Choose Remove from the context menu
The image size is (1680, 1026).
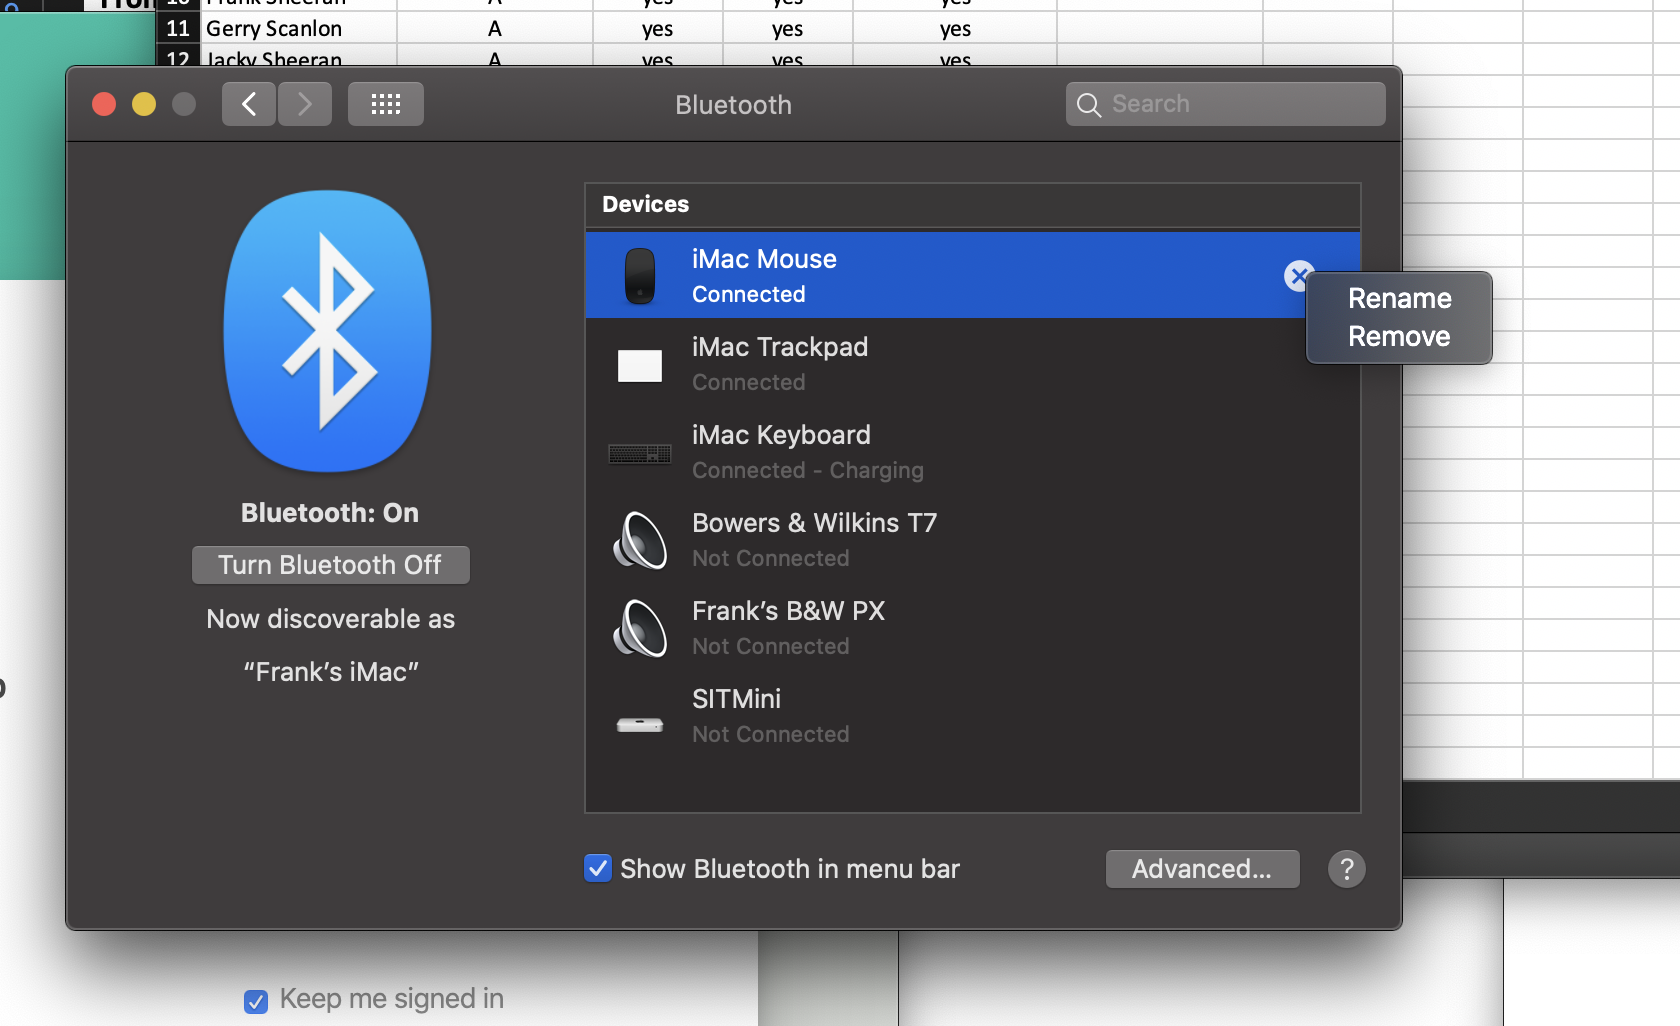(1399, 337)
